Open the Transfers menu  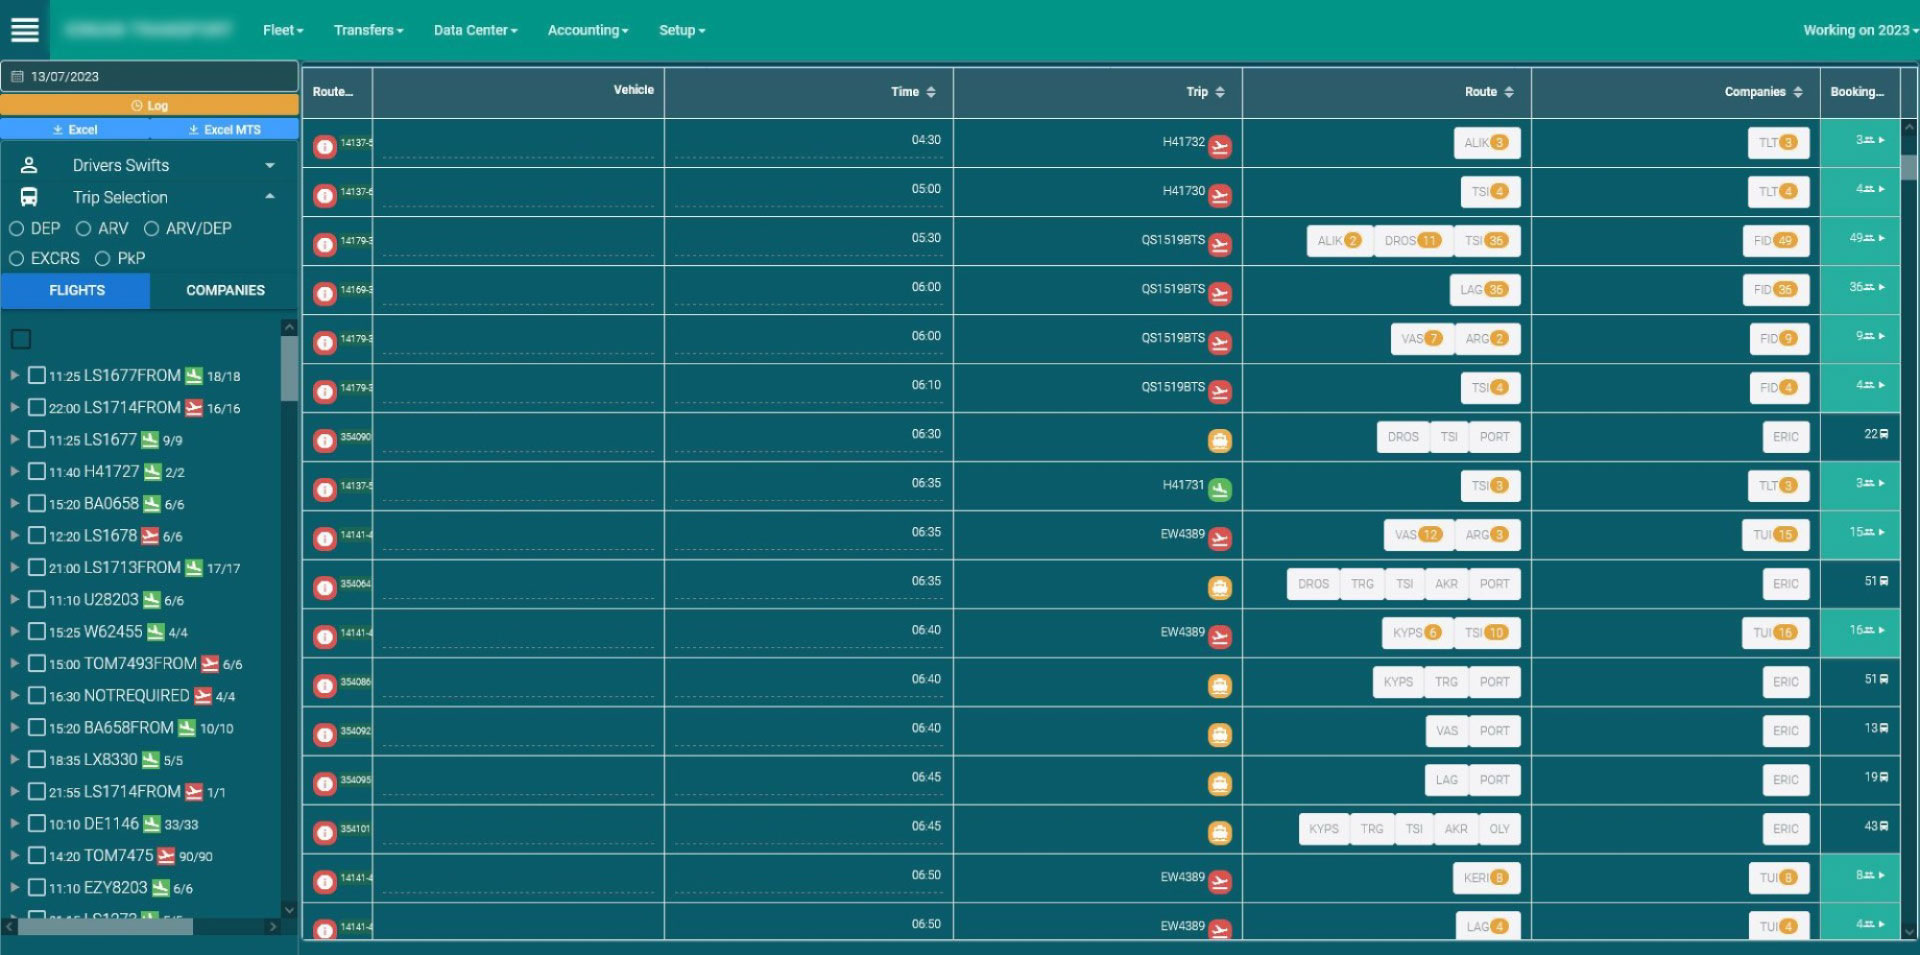pyautogui.click(x=368, y=30)
